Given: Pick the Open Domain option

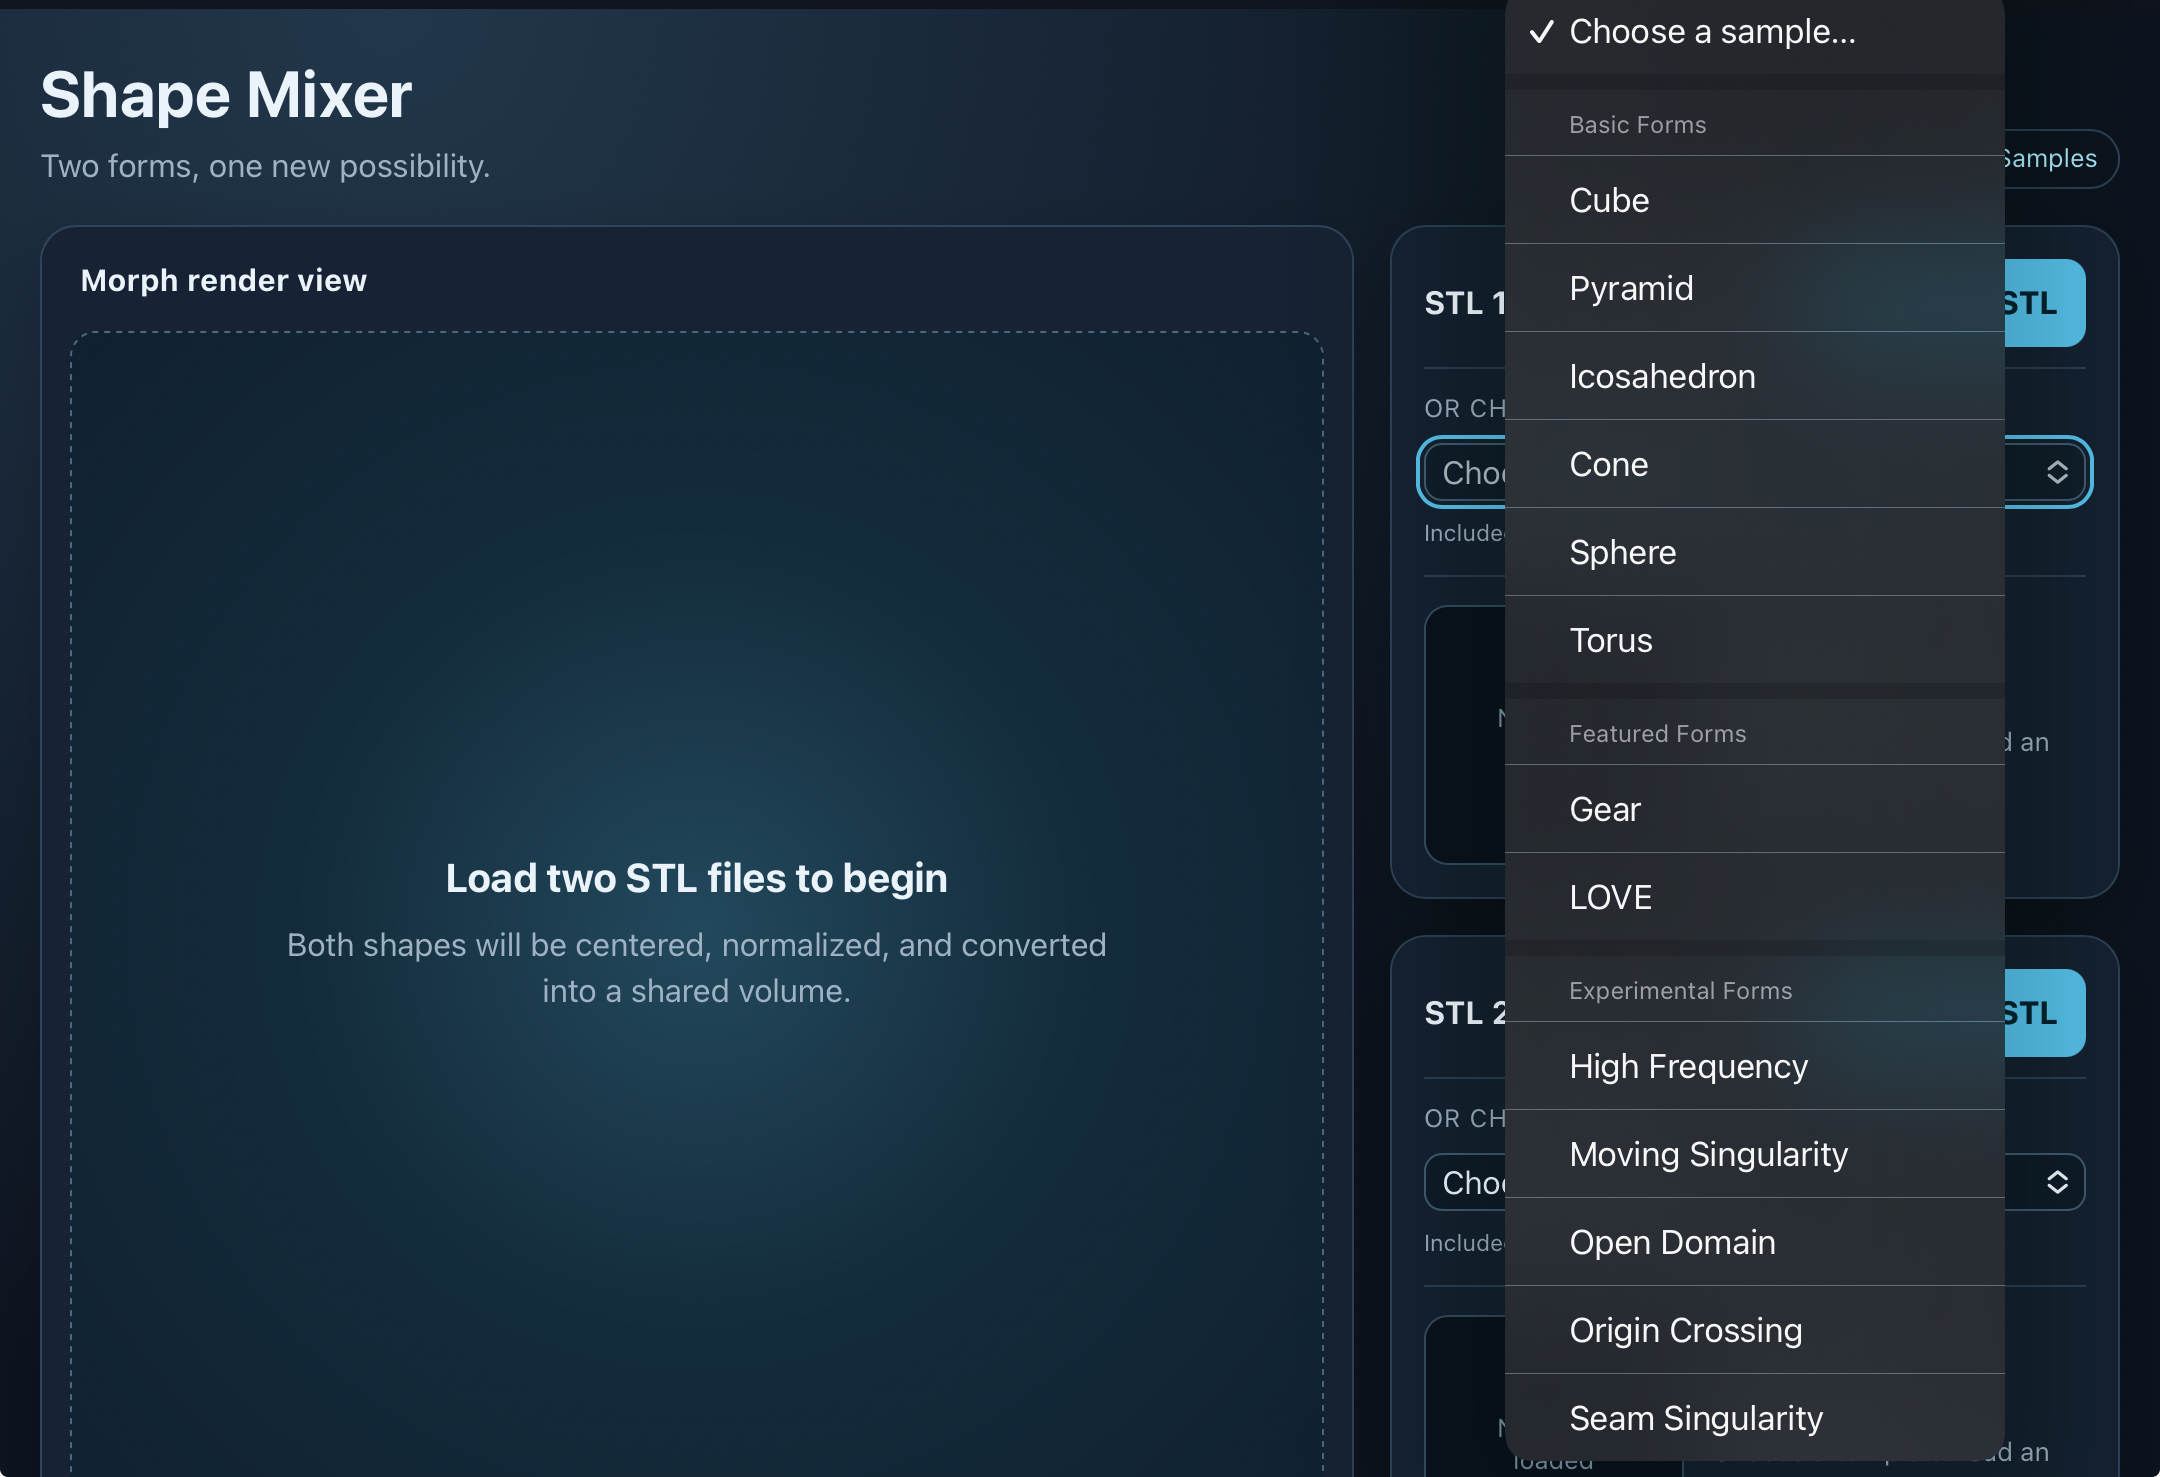Looking at the screenshot, I should 1754,1242.
